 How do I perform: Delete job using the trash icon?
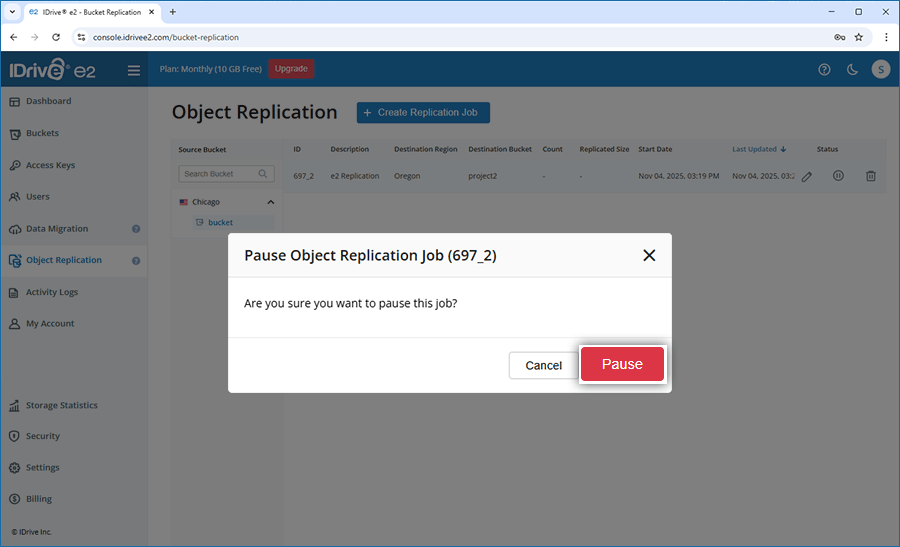click(x=870, y=176)
